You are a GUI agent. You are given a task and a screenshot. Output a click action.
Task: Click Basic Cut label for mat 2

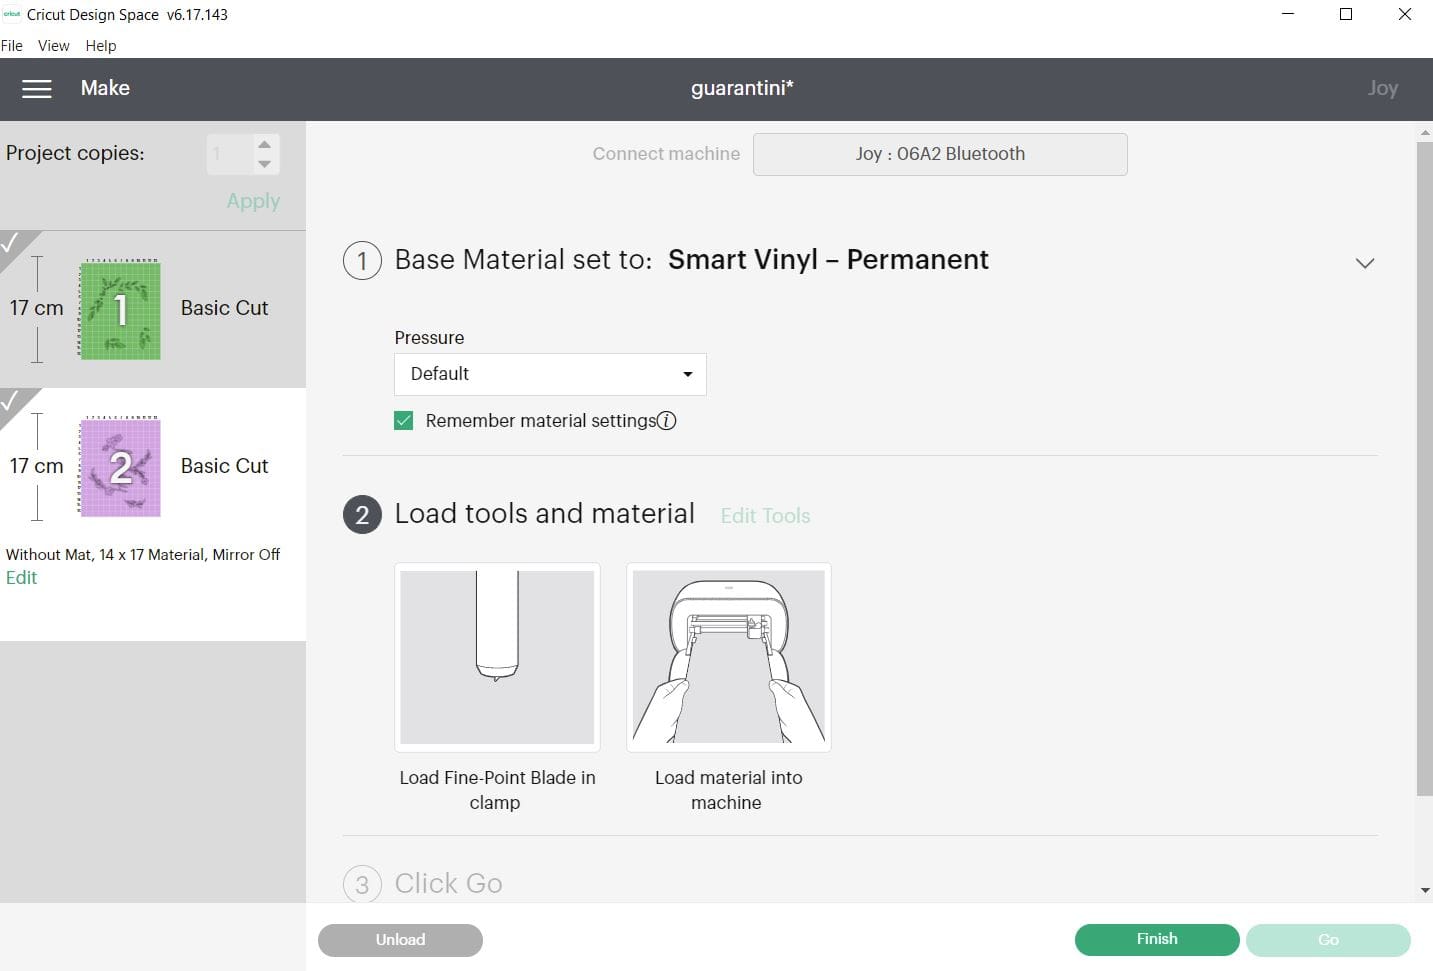224,466
